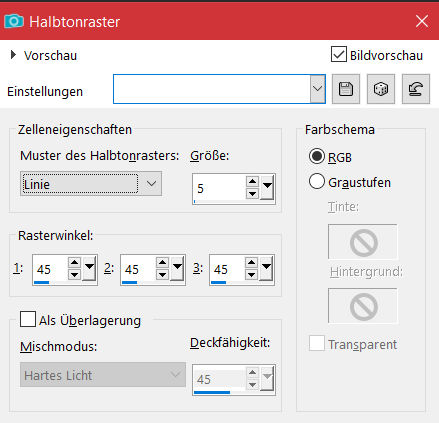Close the Halbtonraster dialog

[x=422, y=22]
